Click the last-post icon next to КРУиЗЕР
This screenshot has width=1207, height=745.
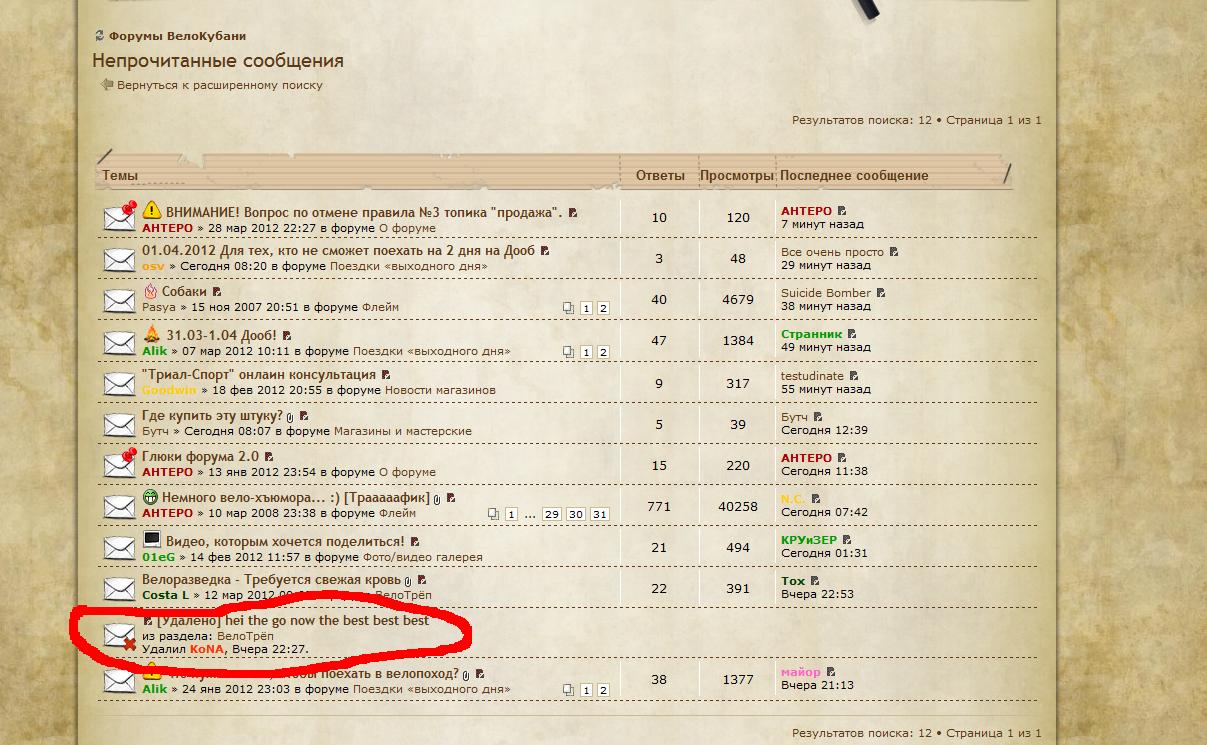coord(847,540)
